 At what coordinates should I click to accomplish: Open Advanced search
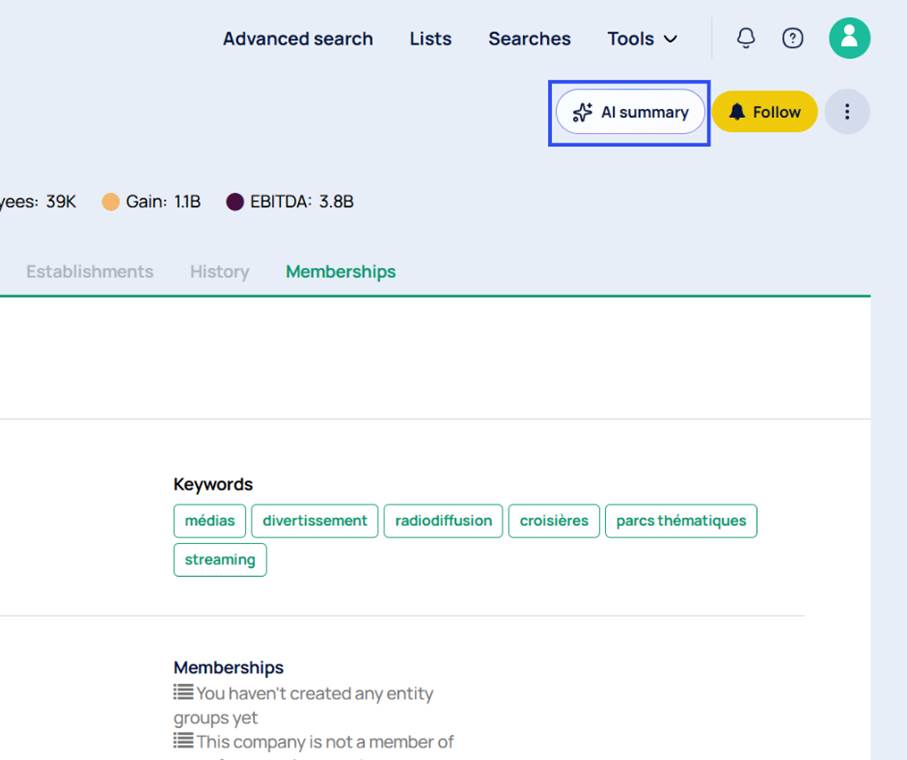[298, 38]
